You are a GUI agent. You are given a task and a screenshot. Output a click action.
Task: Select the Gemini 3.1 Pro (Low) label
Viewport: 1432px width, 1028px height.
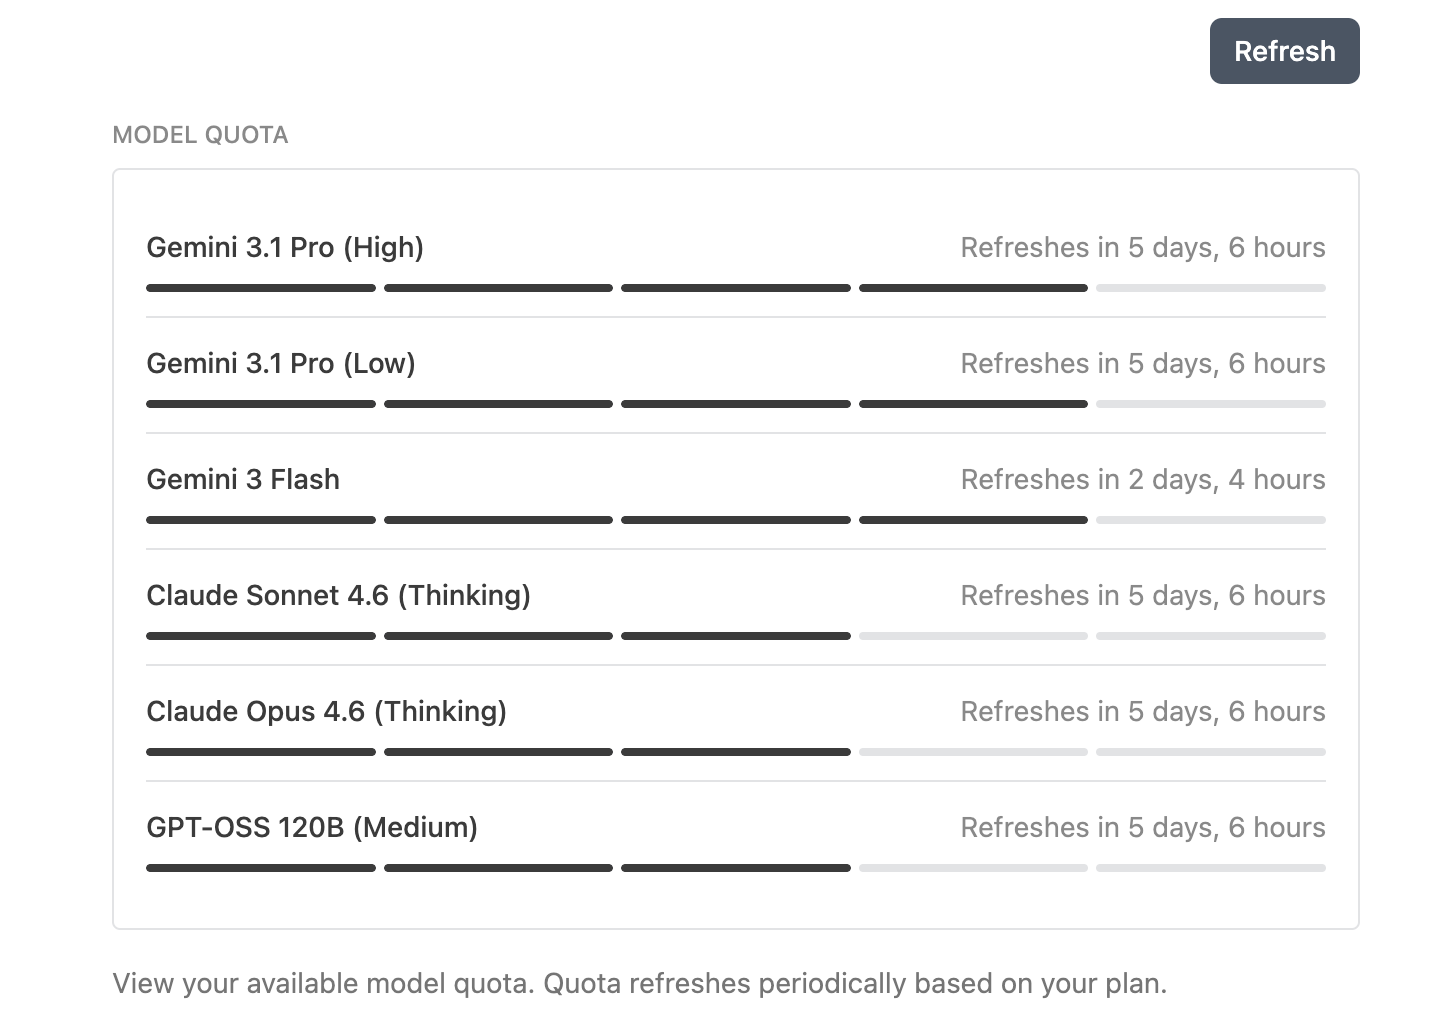point(281,363)
